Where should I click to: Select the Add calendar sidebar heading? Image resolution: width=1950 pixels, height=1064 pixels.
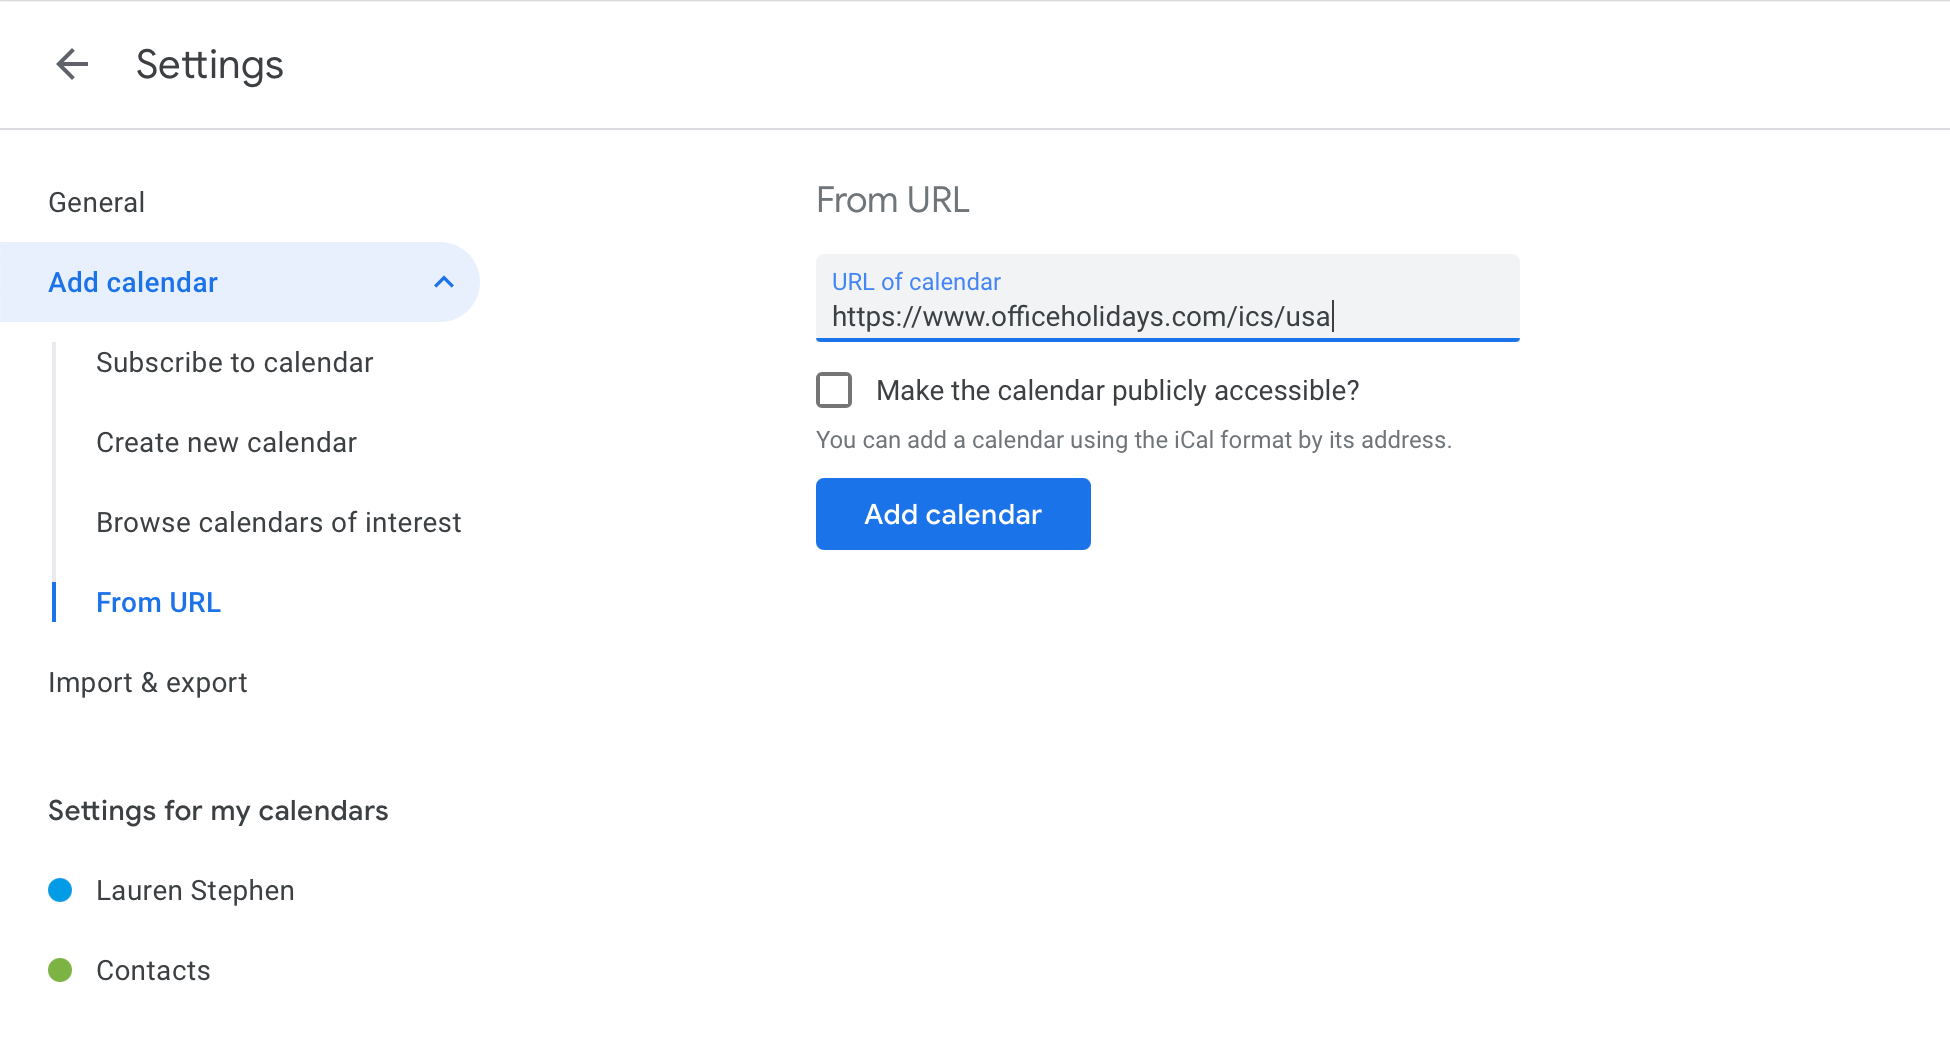coord(133,283)
